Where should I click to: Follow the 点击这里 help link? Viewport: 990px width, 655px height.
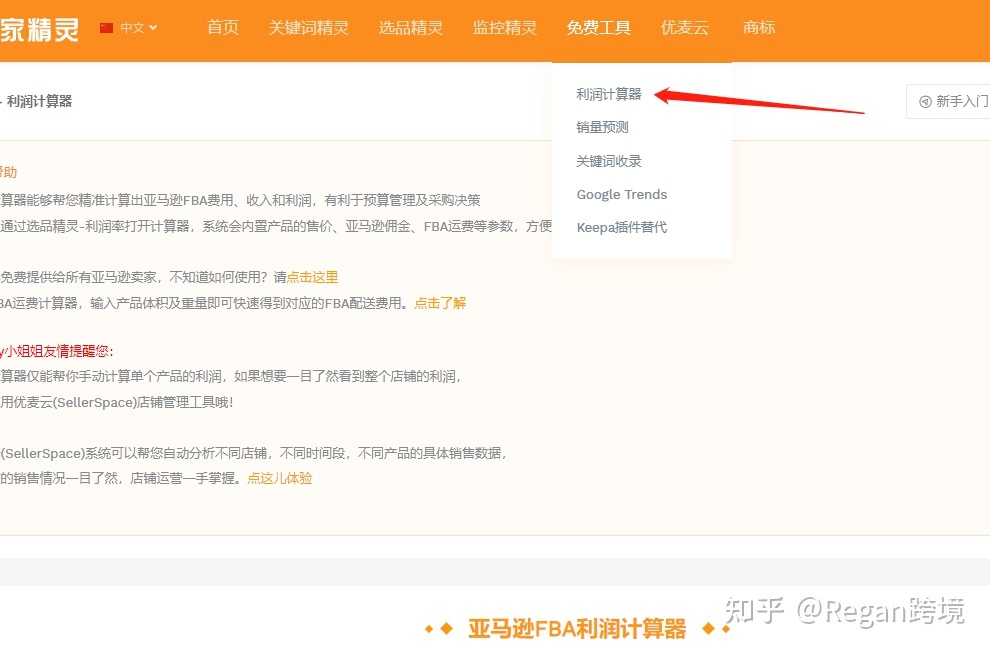pos(312,277)
